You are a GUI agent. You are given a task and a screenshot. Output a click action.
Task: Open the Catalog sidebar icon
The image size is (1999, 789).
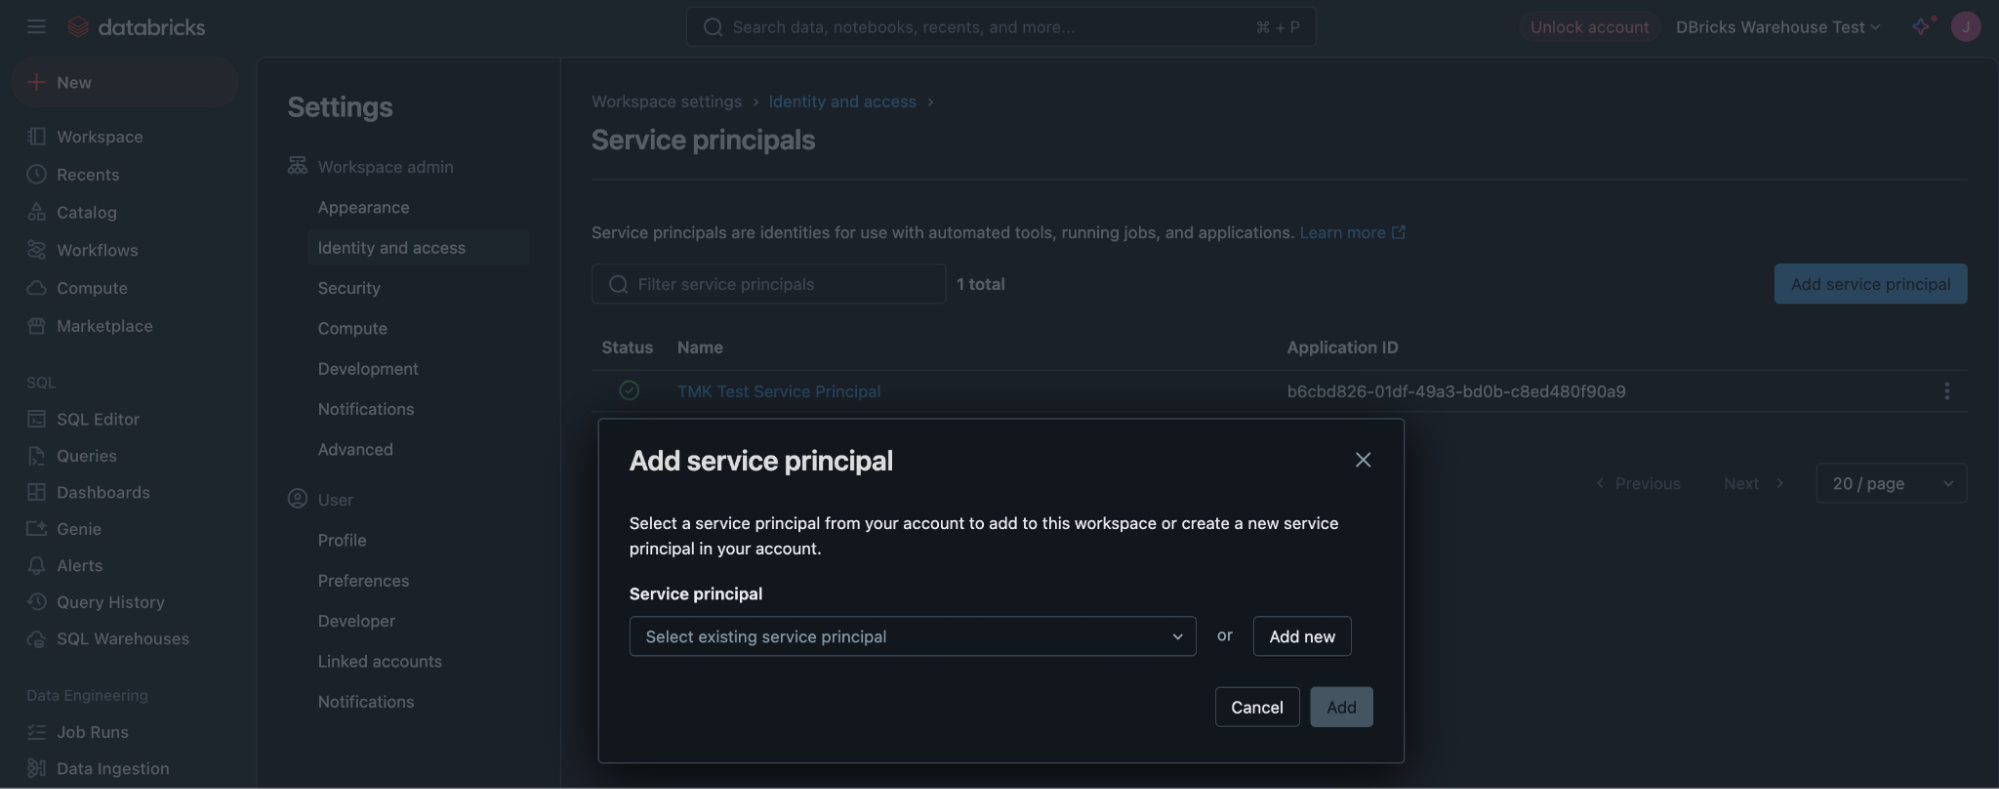(x=37, y=212)
